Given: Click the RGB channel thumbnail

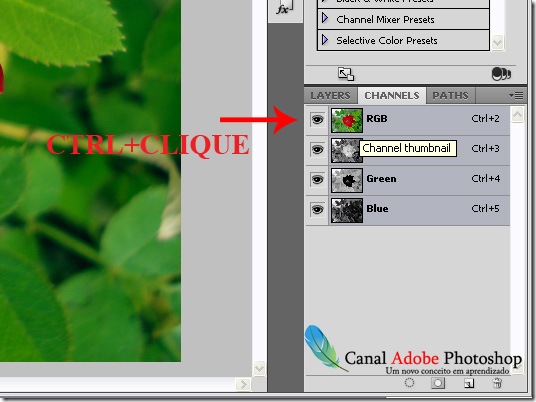Looking at the screenshot, I should click(347, 120).
